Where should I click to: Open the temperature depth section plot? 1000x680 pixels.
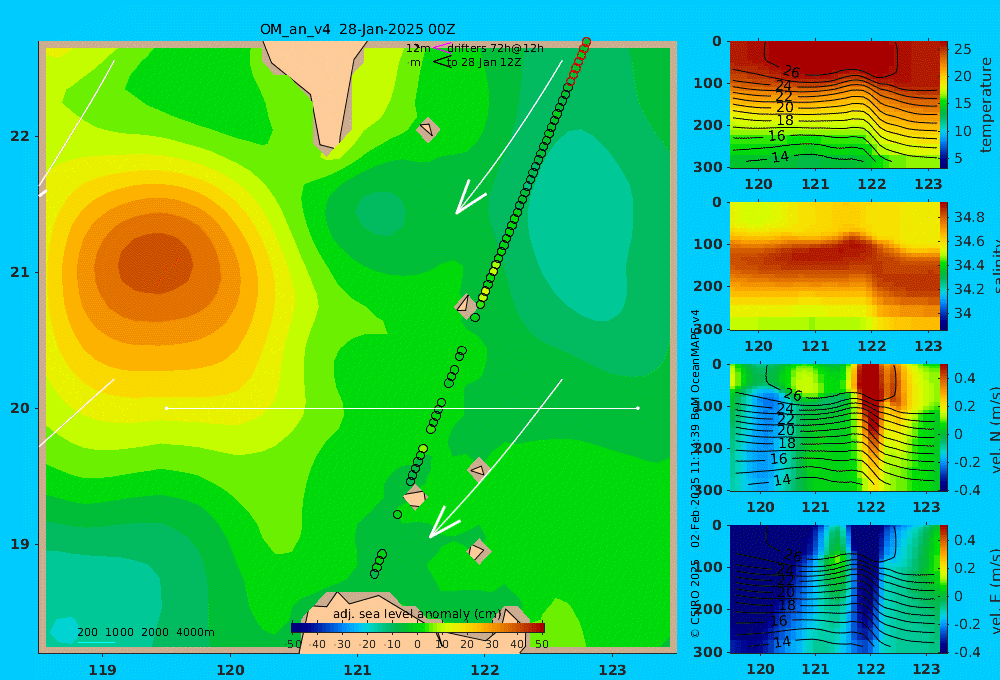[x=834, y=105]
